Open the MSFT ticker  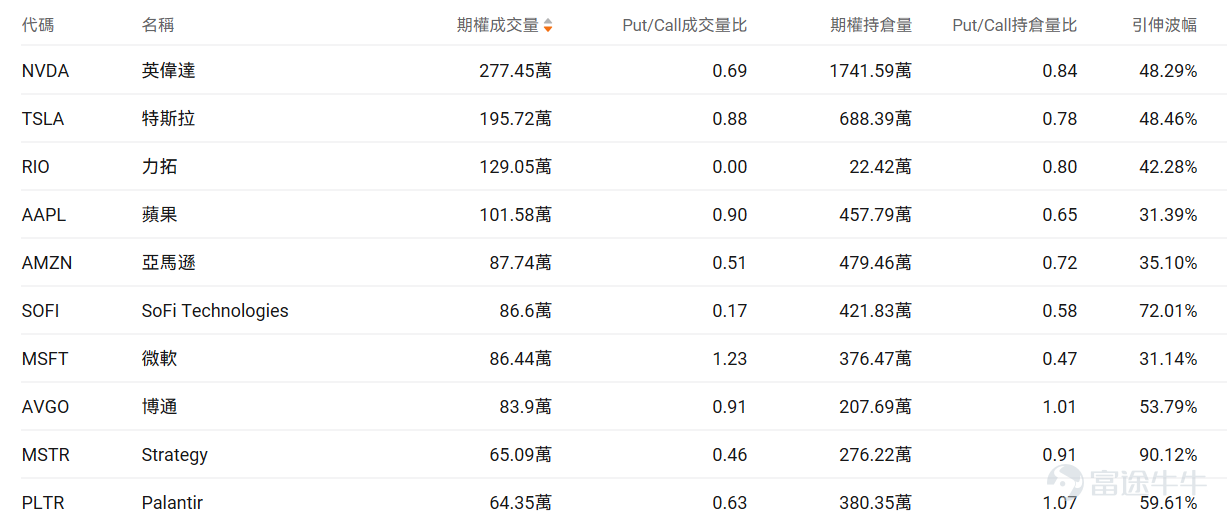click(x=45, y=359)
